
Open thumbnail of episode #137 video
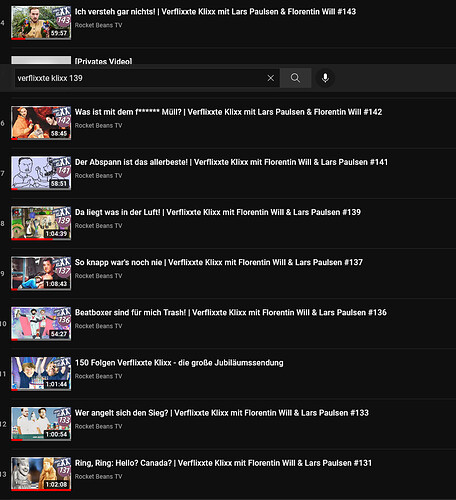[x=41, y=274]
